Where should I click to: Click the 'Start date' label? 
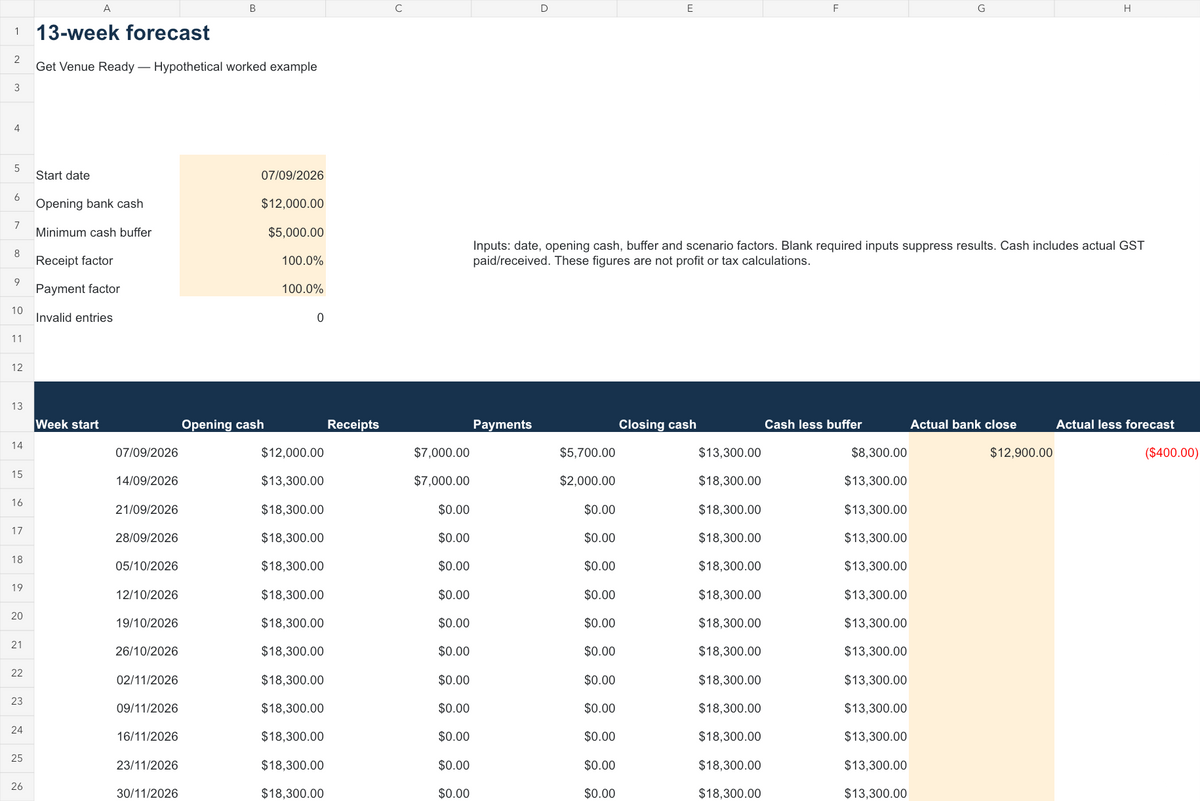(x=62, y=175)
